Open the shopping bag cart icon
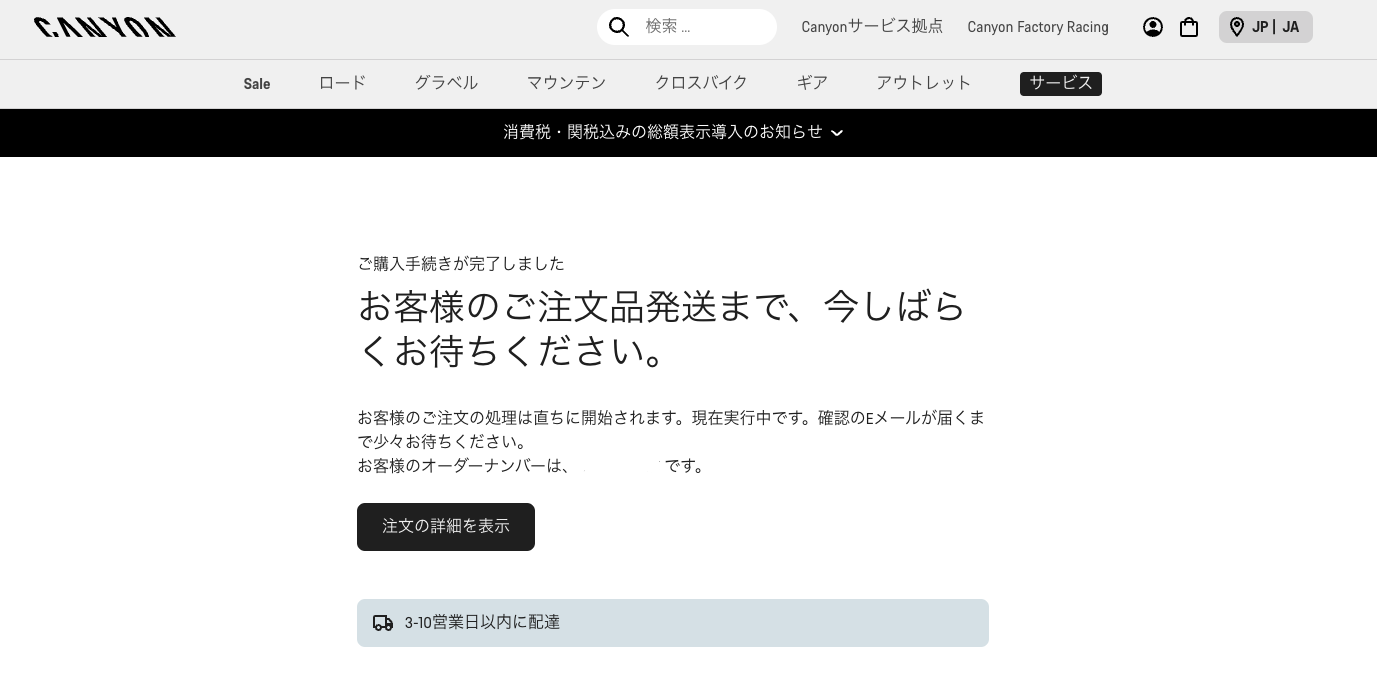This screenshot has width=1377, height=681. coord(1189,27)
